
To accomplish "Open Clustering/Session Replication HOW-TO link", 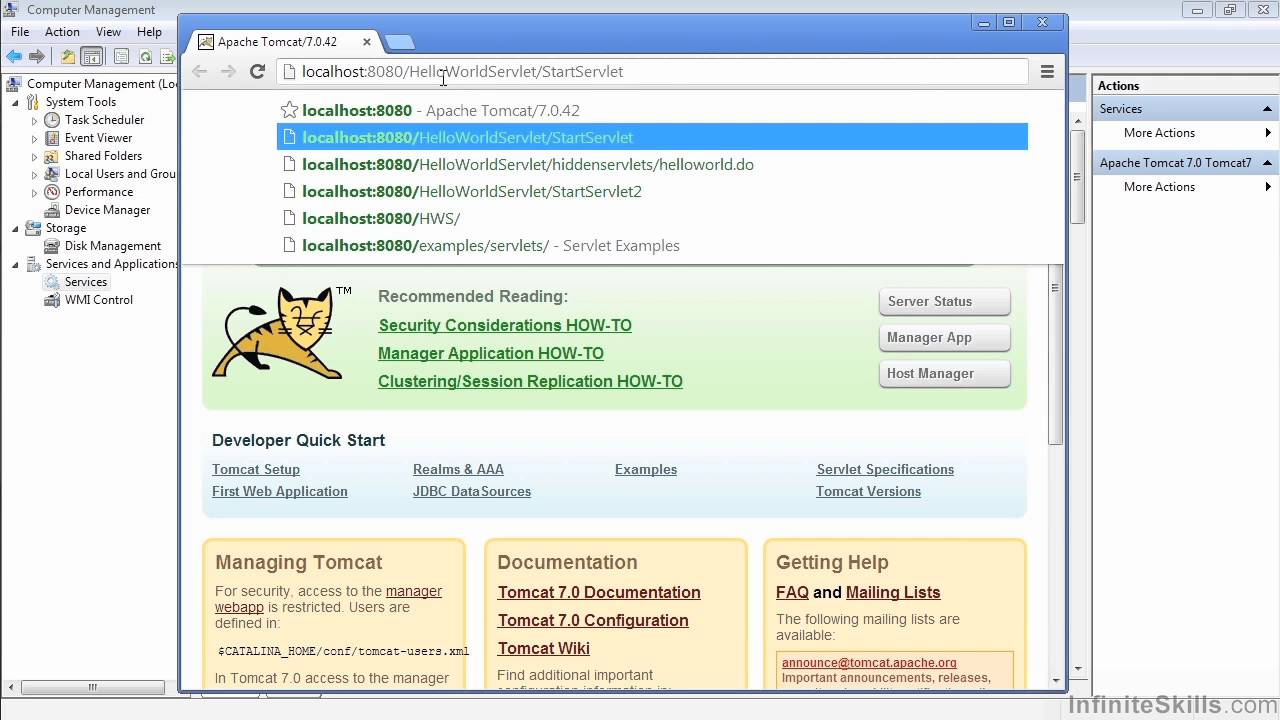I will click(530, 381).
